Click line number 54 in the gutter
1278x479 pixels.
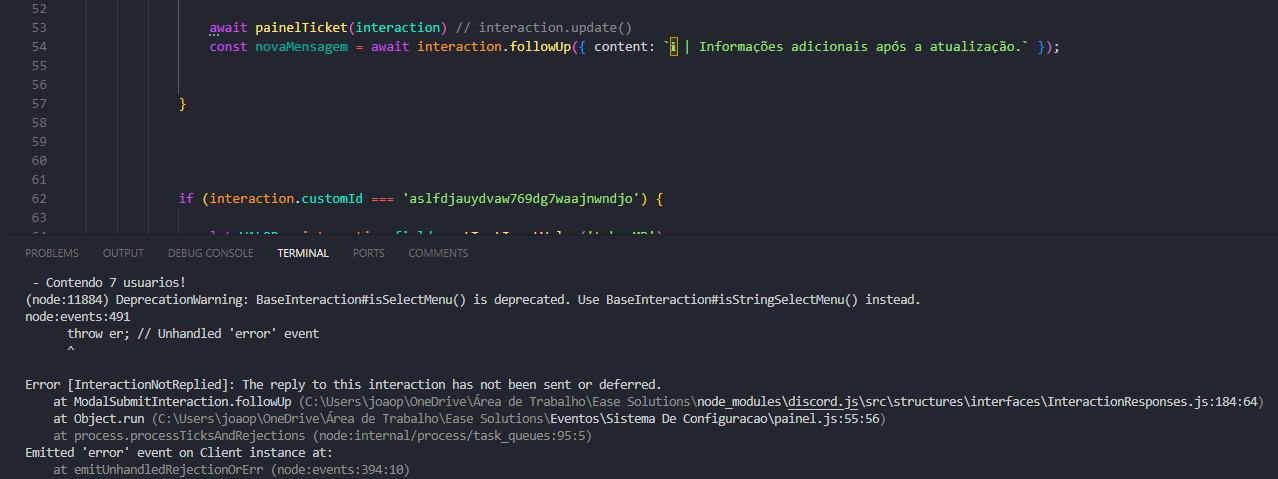click(x=41, y=47)
